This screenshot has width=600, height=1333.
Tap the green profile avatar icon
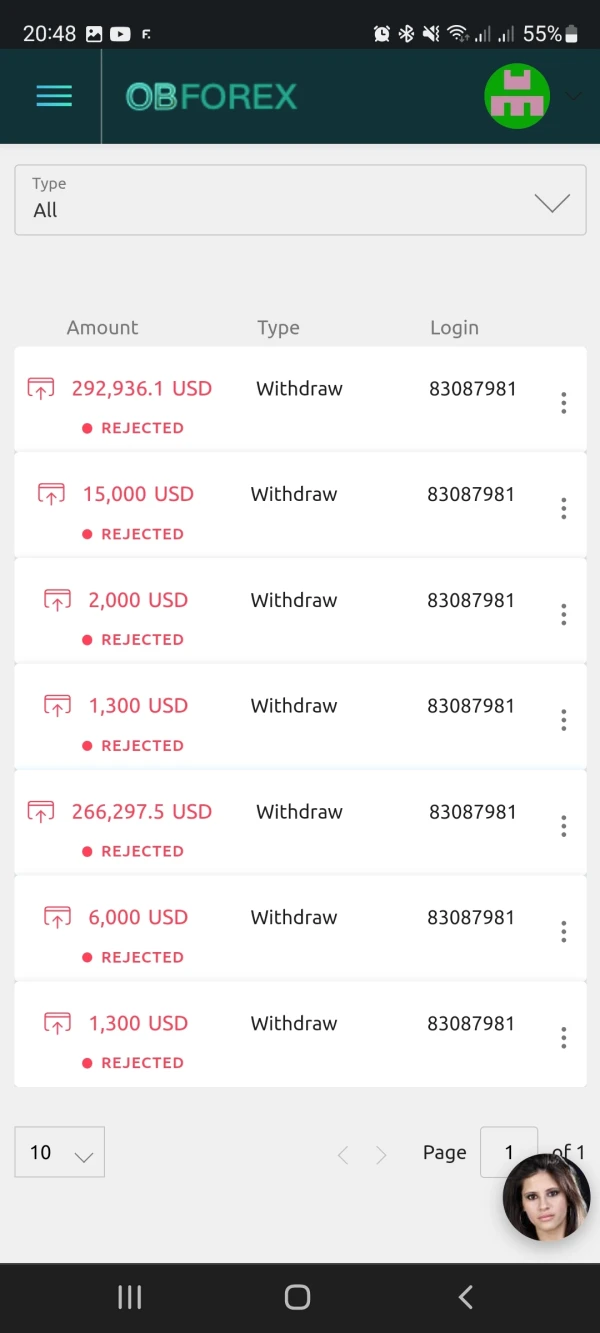coord(517,96)
